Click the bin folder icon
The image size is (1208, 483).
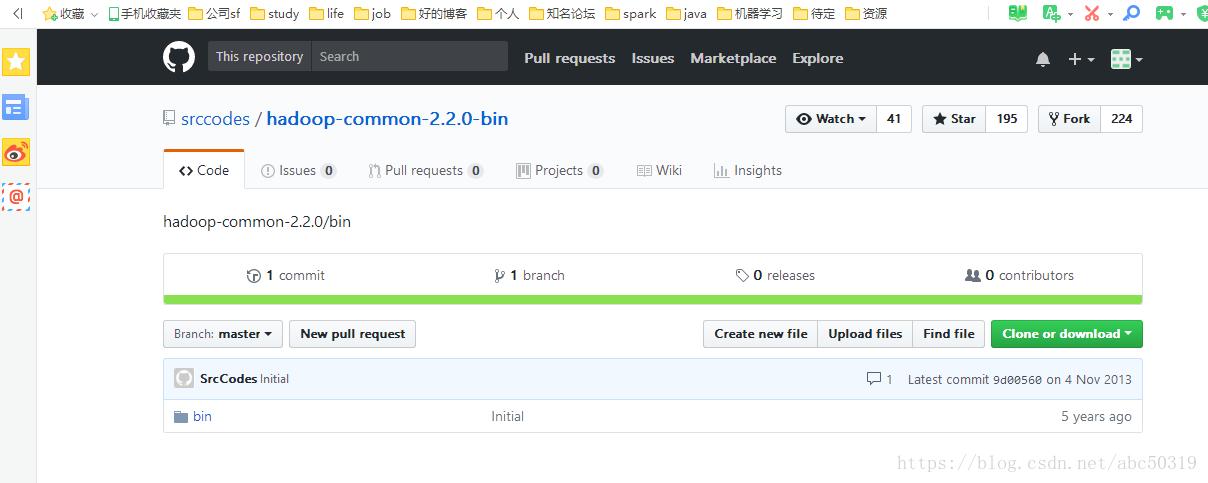pyautogui.click(x=181, y=417)
